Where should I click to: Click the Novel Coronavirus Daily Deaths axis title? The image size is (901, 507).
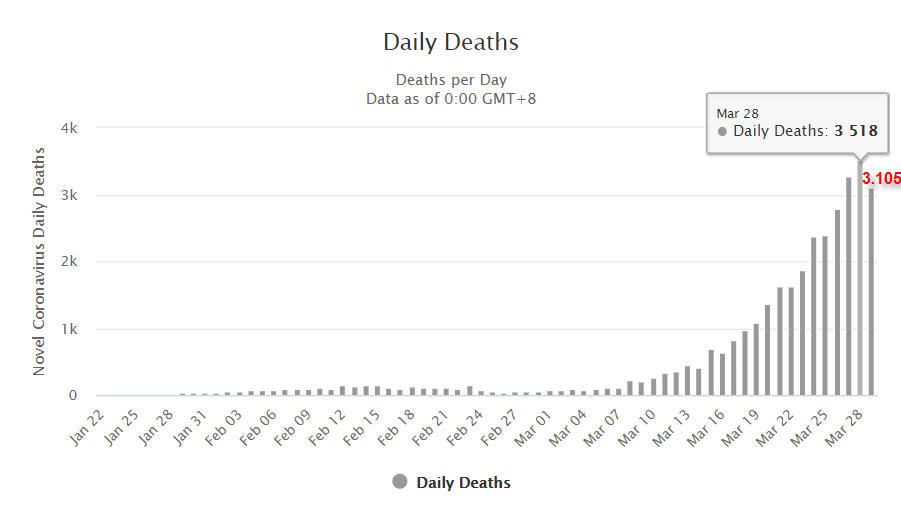(39, 261)
